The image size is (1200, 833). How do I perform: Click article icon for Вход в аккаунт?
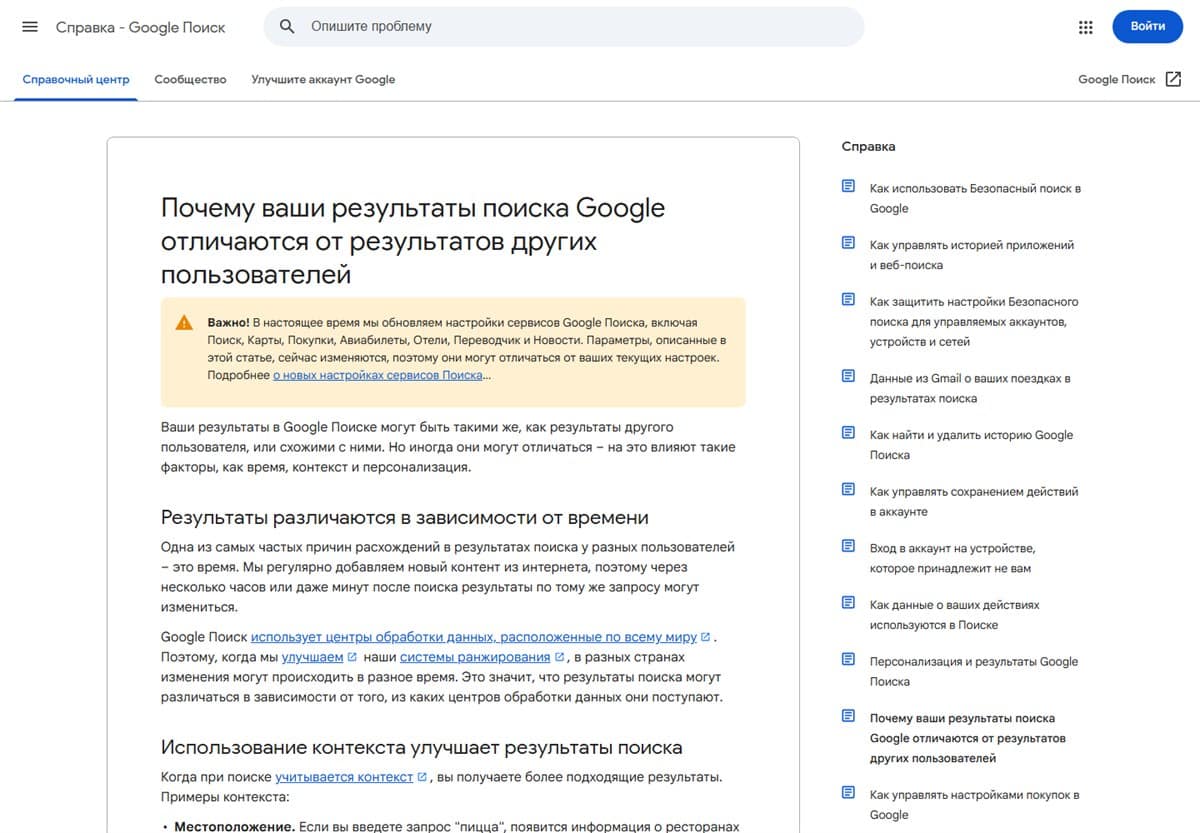[x=848, y=546]
